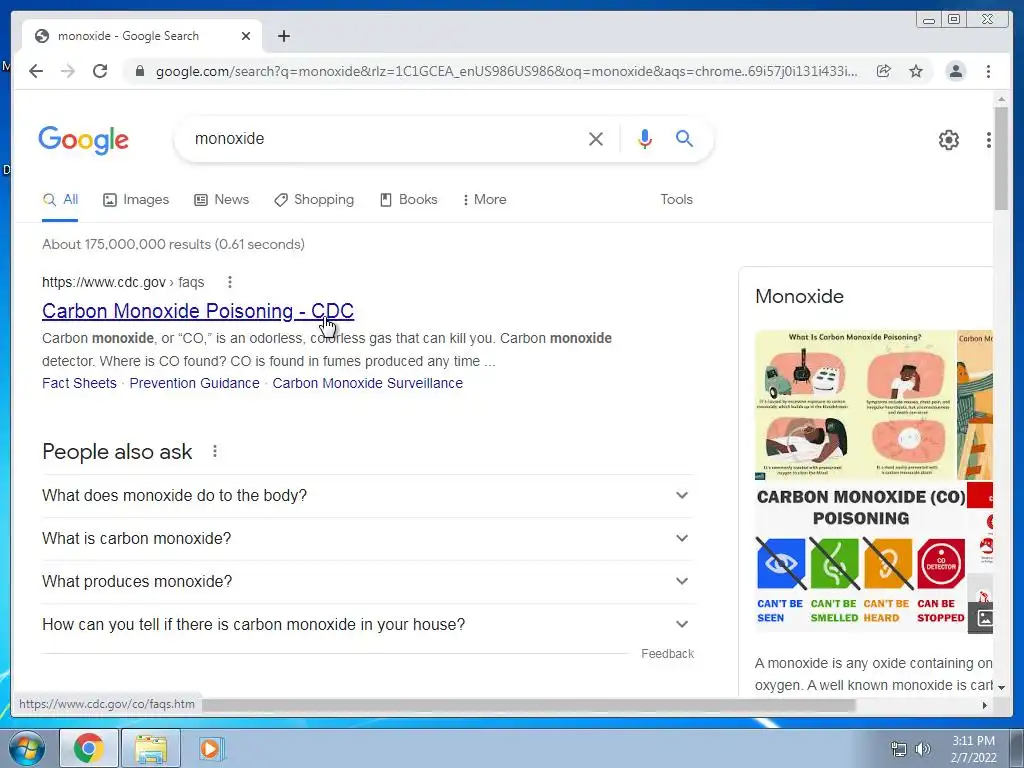Expand 'What does monoxide do to the body?'
This screenshot has height=768, width=1024.
pyautogui.click(x=368, y=496)
